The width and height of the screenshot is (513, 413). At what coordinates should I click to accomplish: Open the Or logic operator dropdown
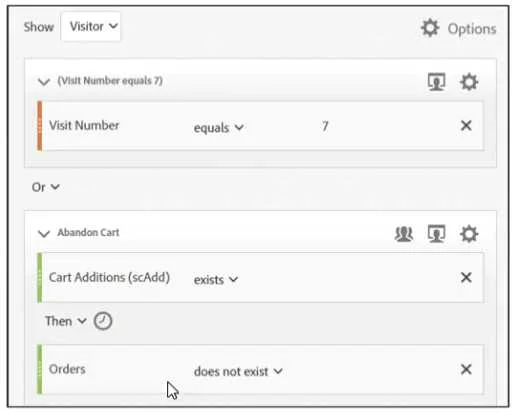(46, 187)
